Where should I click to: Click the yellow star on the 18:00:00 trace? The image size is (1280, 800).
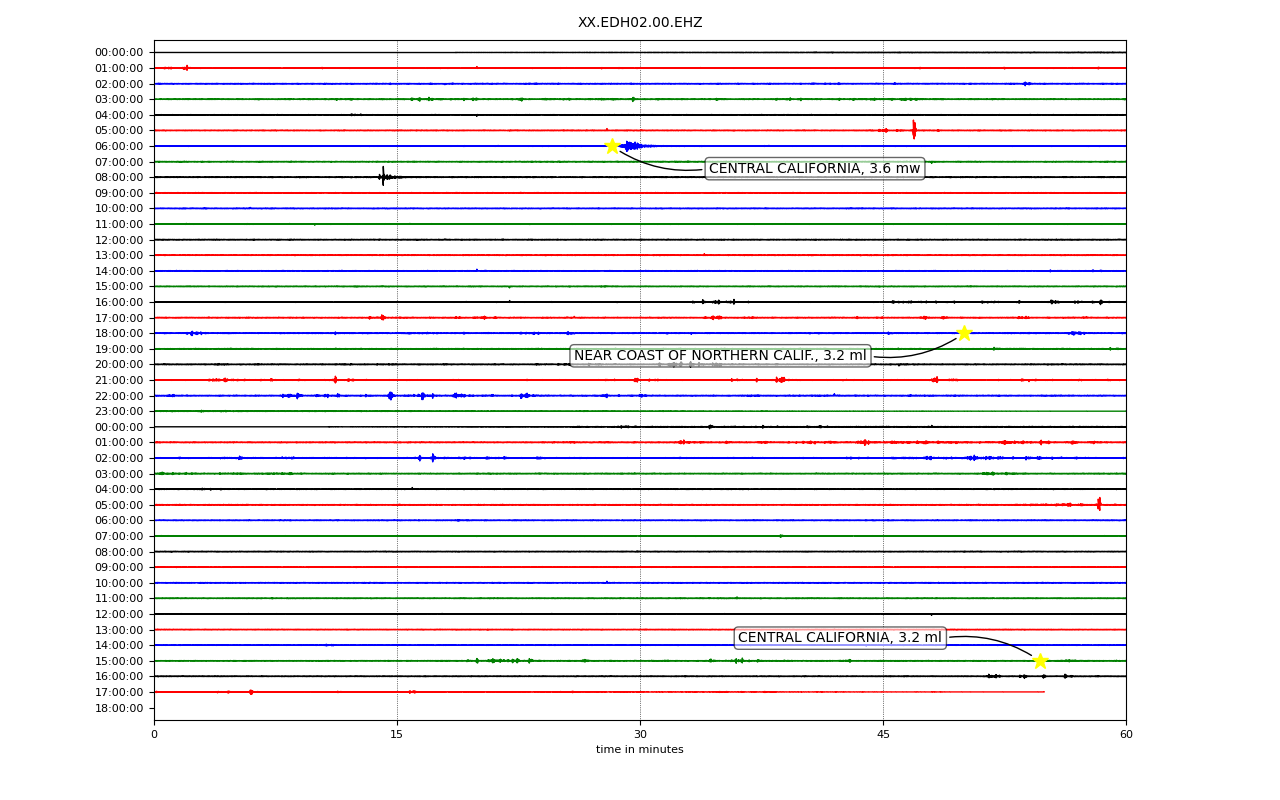click(x=964, y=333)
